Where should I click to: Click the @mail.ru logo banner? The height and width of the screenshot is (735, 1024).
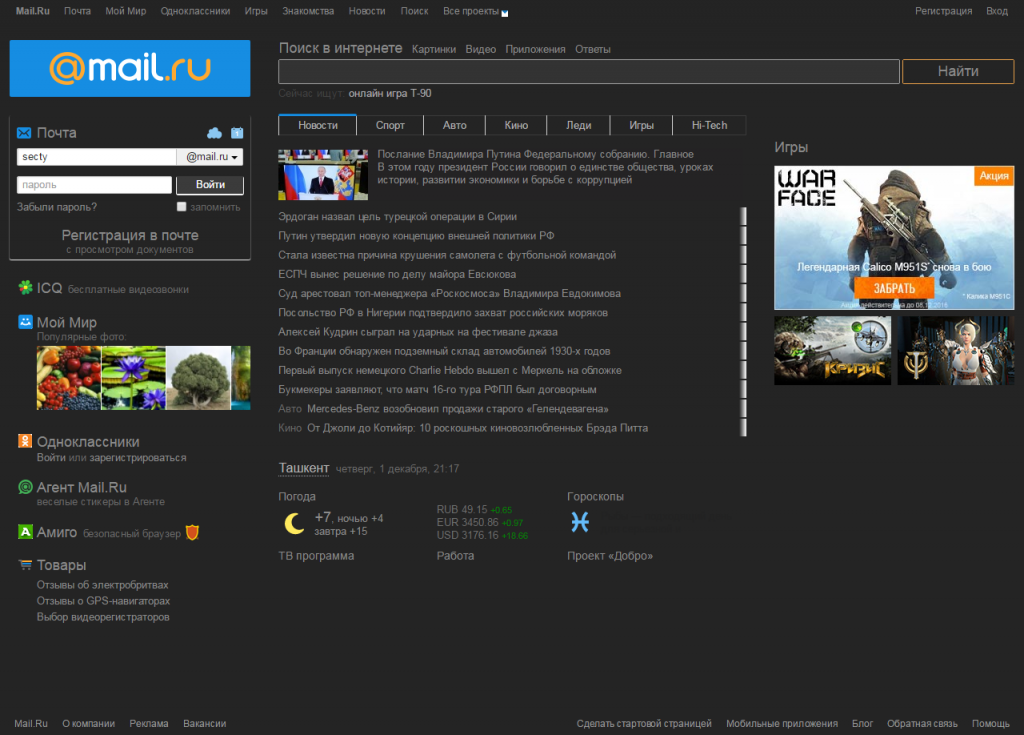click(x=130, y=69)
